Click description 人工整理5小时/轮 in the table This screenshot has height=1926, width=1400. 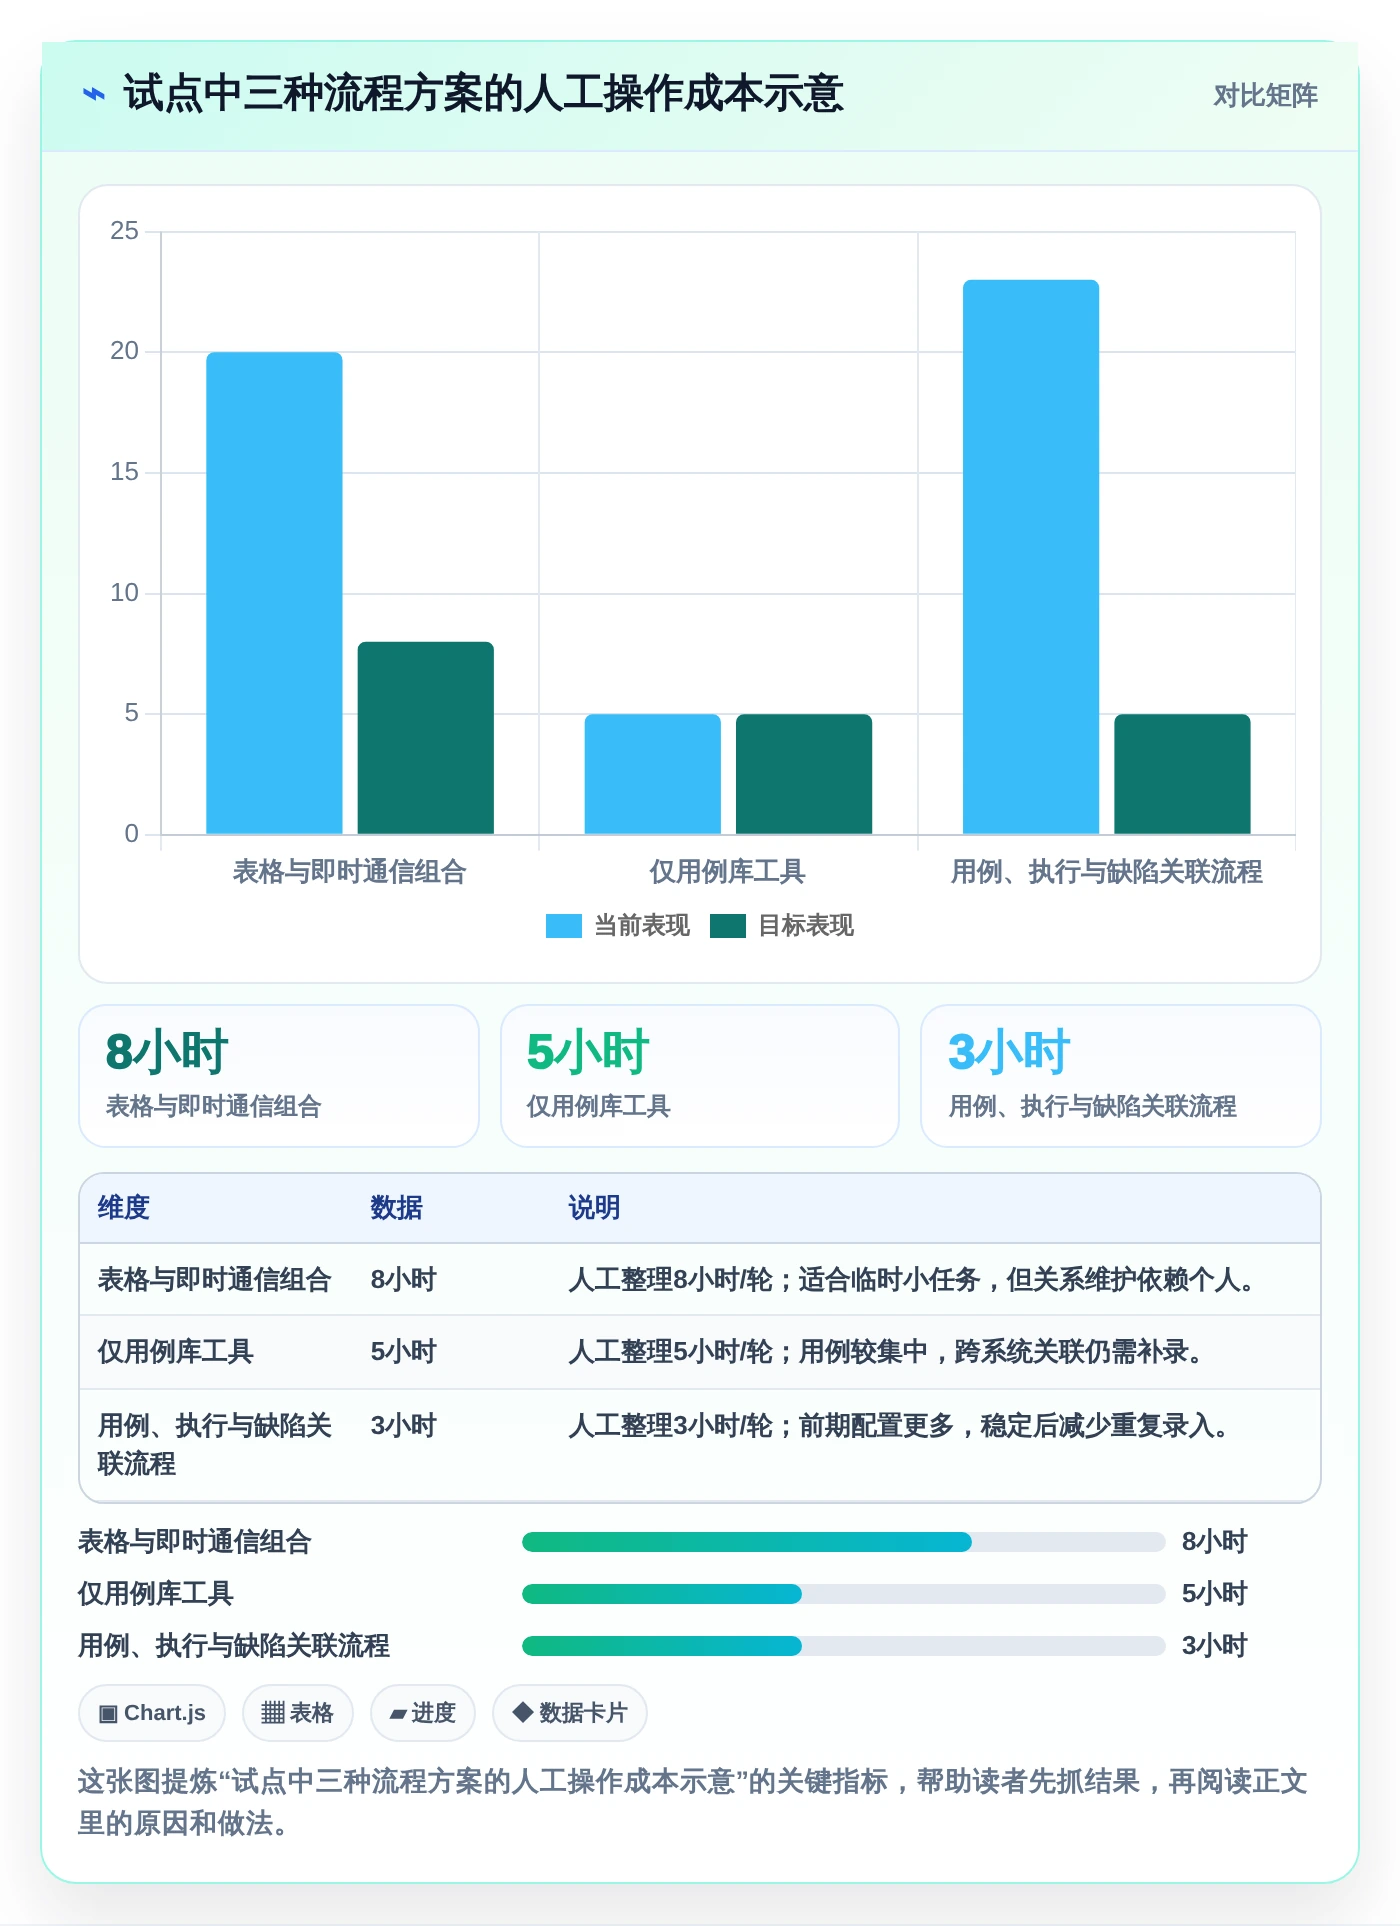tap(886, 1352)
